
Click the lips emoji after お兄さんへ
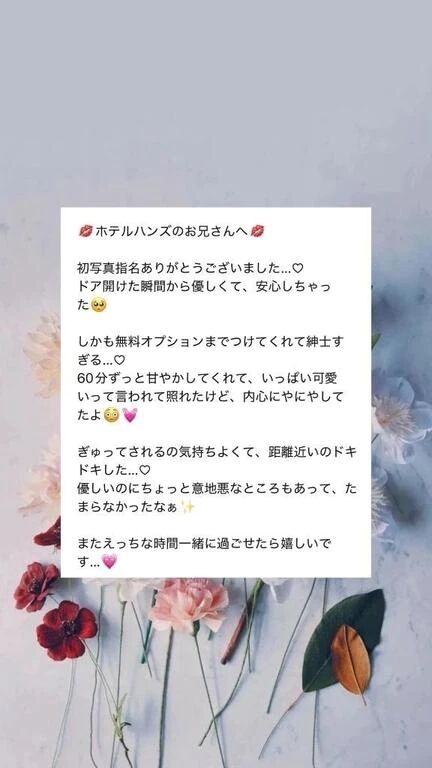coord(257,231)
